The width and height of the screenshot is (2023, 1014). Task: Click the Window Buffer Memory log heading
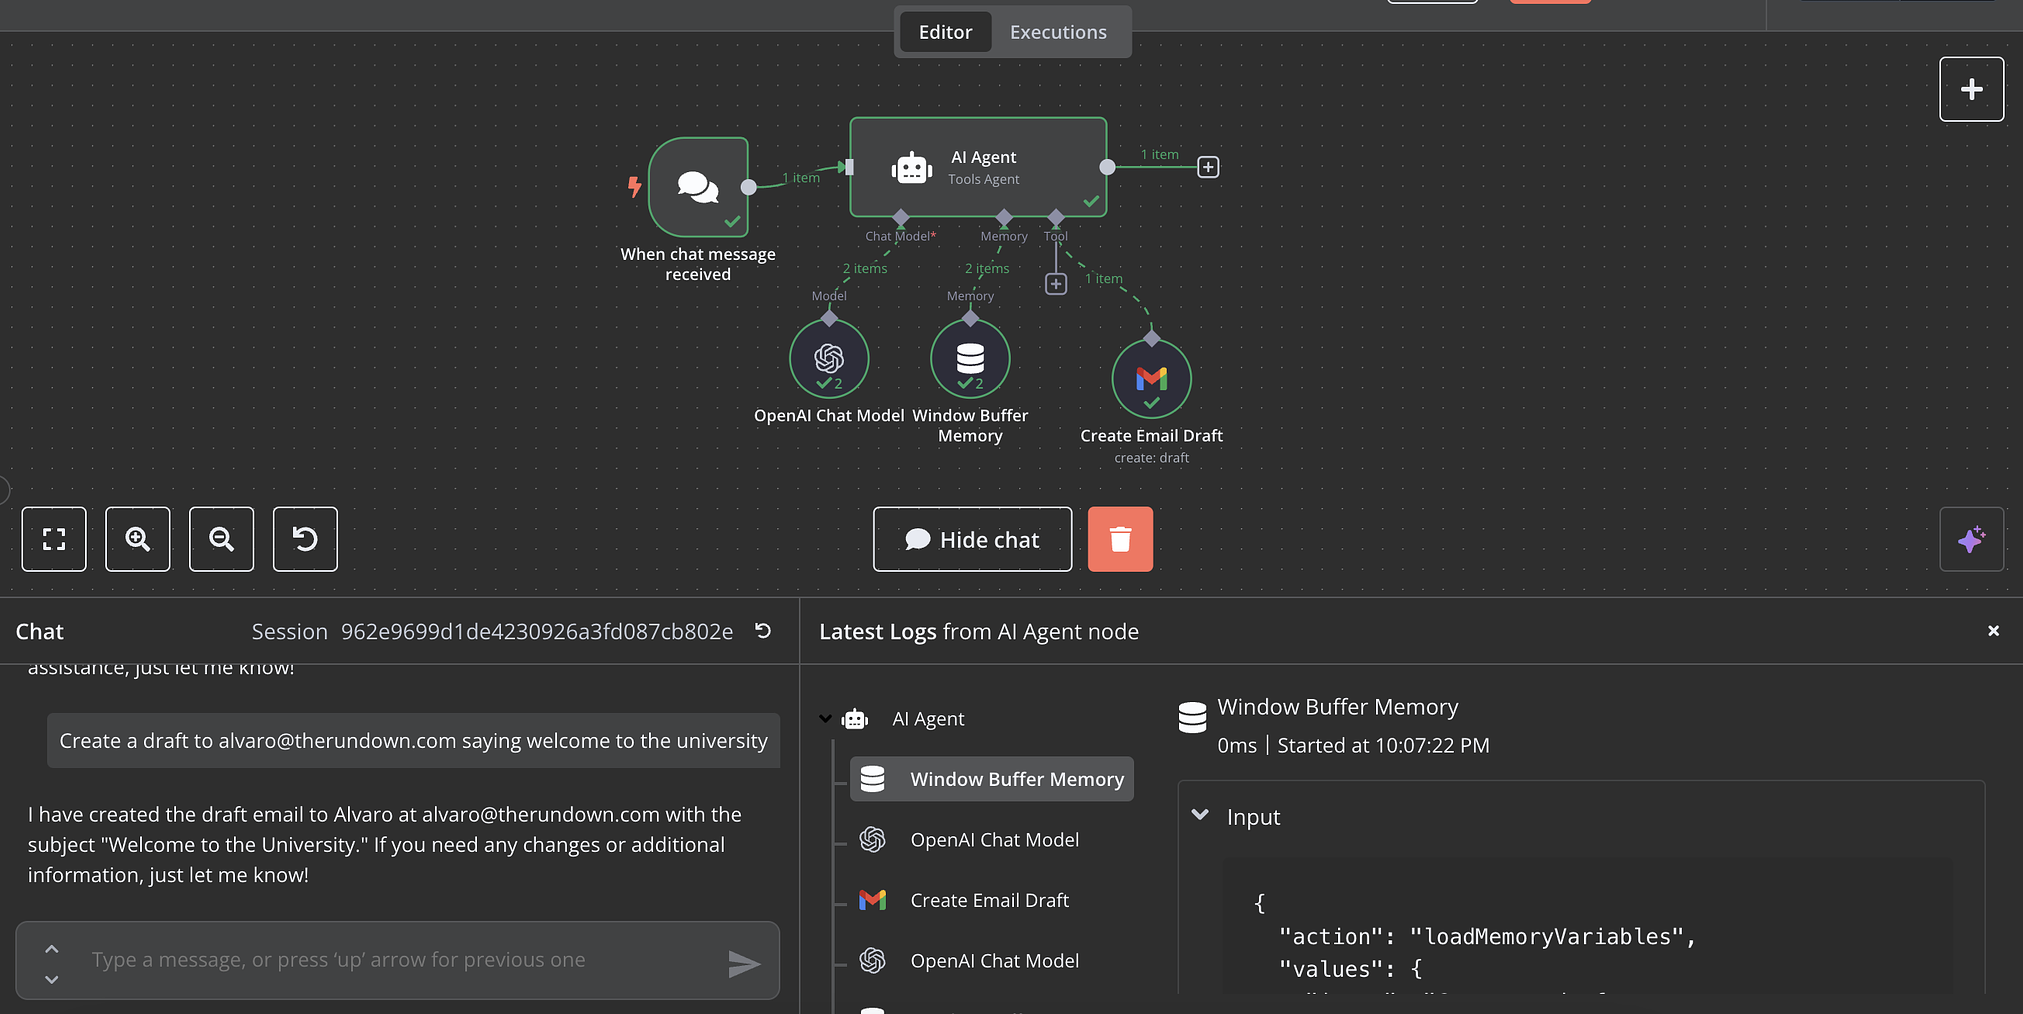pos(1338,707)
